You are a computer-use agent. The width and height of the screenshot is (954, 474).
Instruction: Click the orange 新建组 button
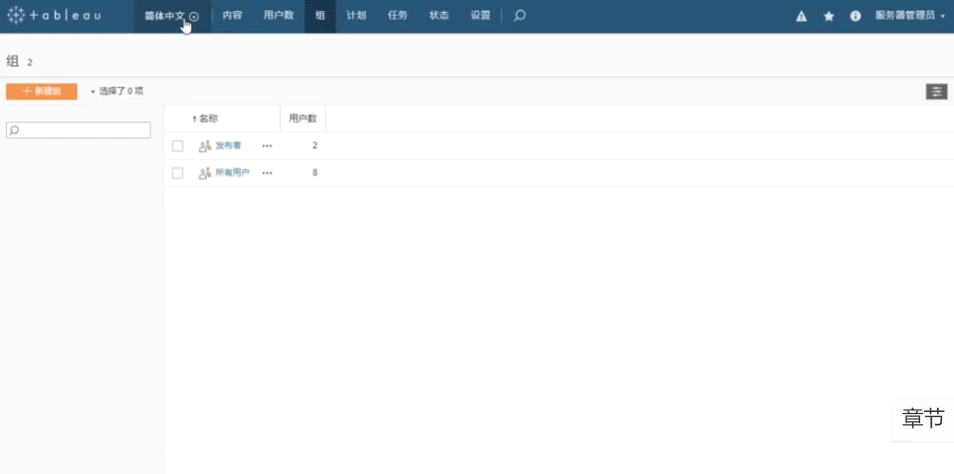click(x=41, y=91)
